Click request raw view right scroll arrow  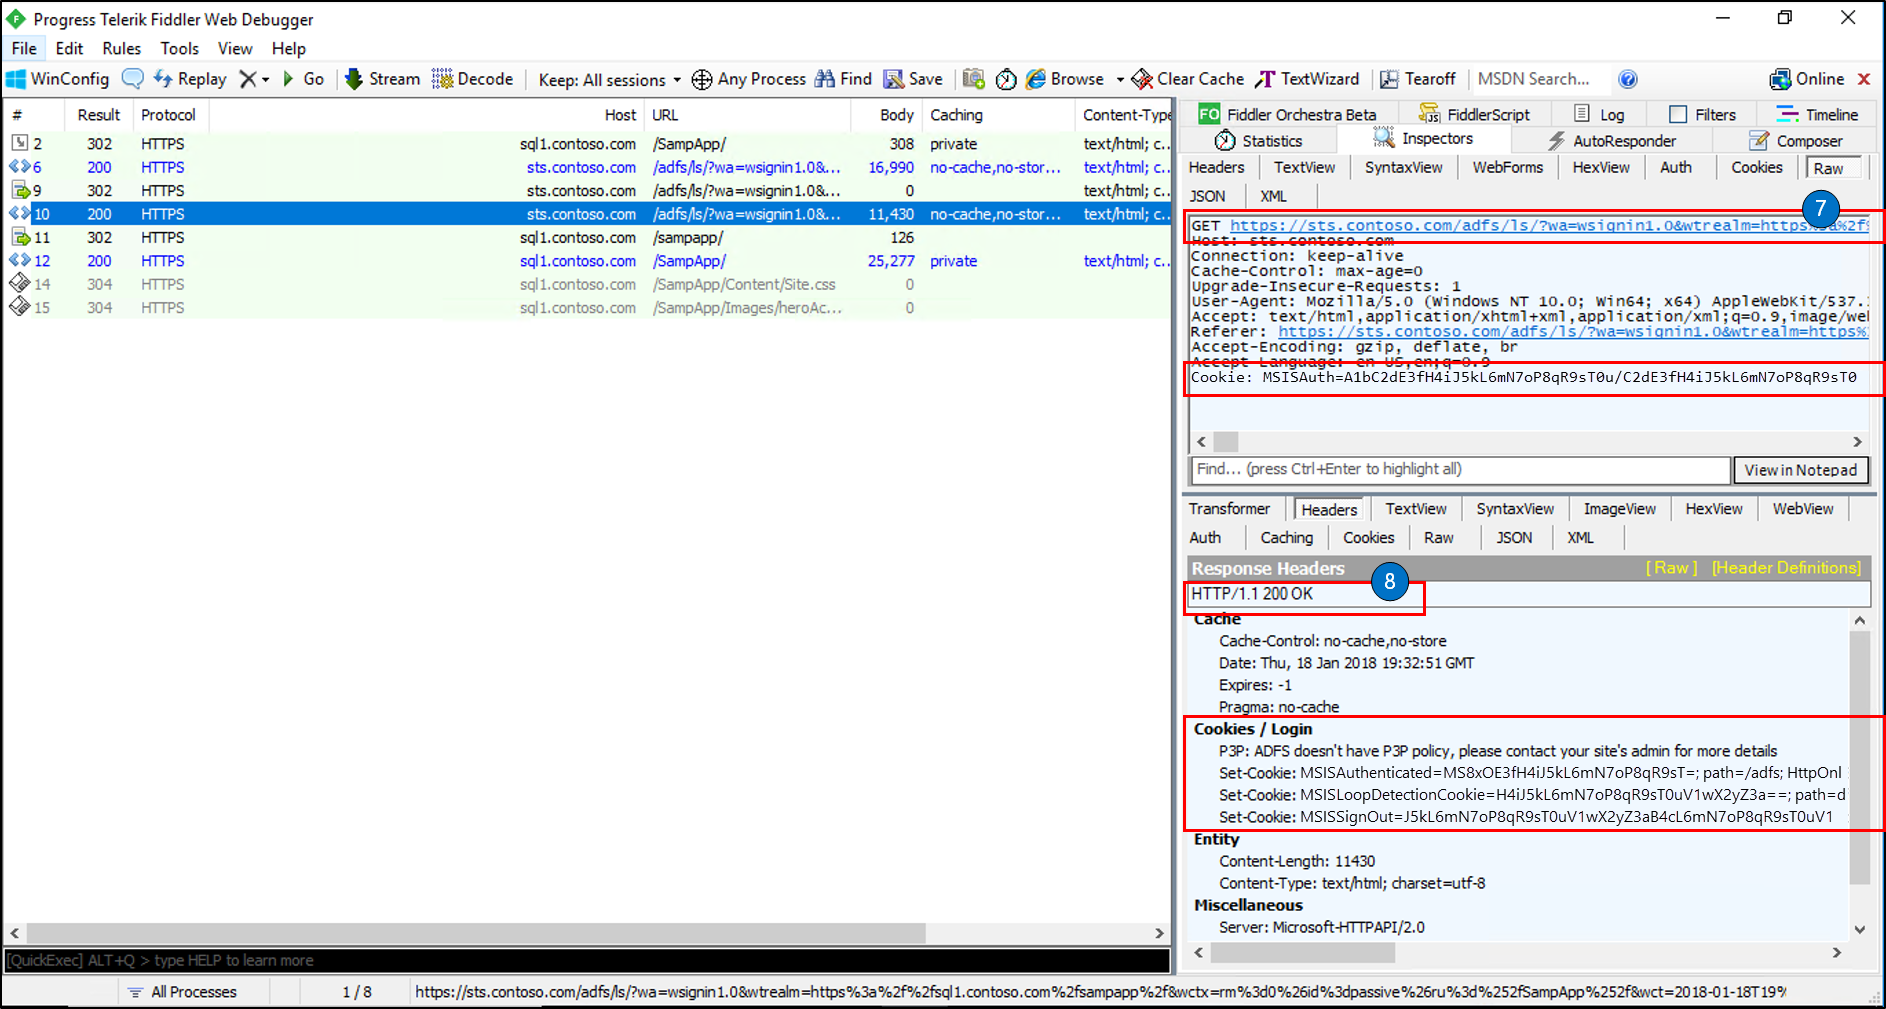point(1857,442)
